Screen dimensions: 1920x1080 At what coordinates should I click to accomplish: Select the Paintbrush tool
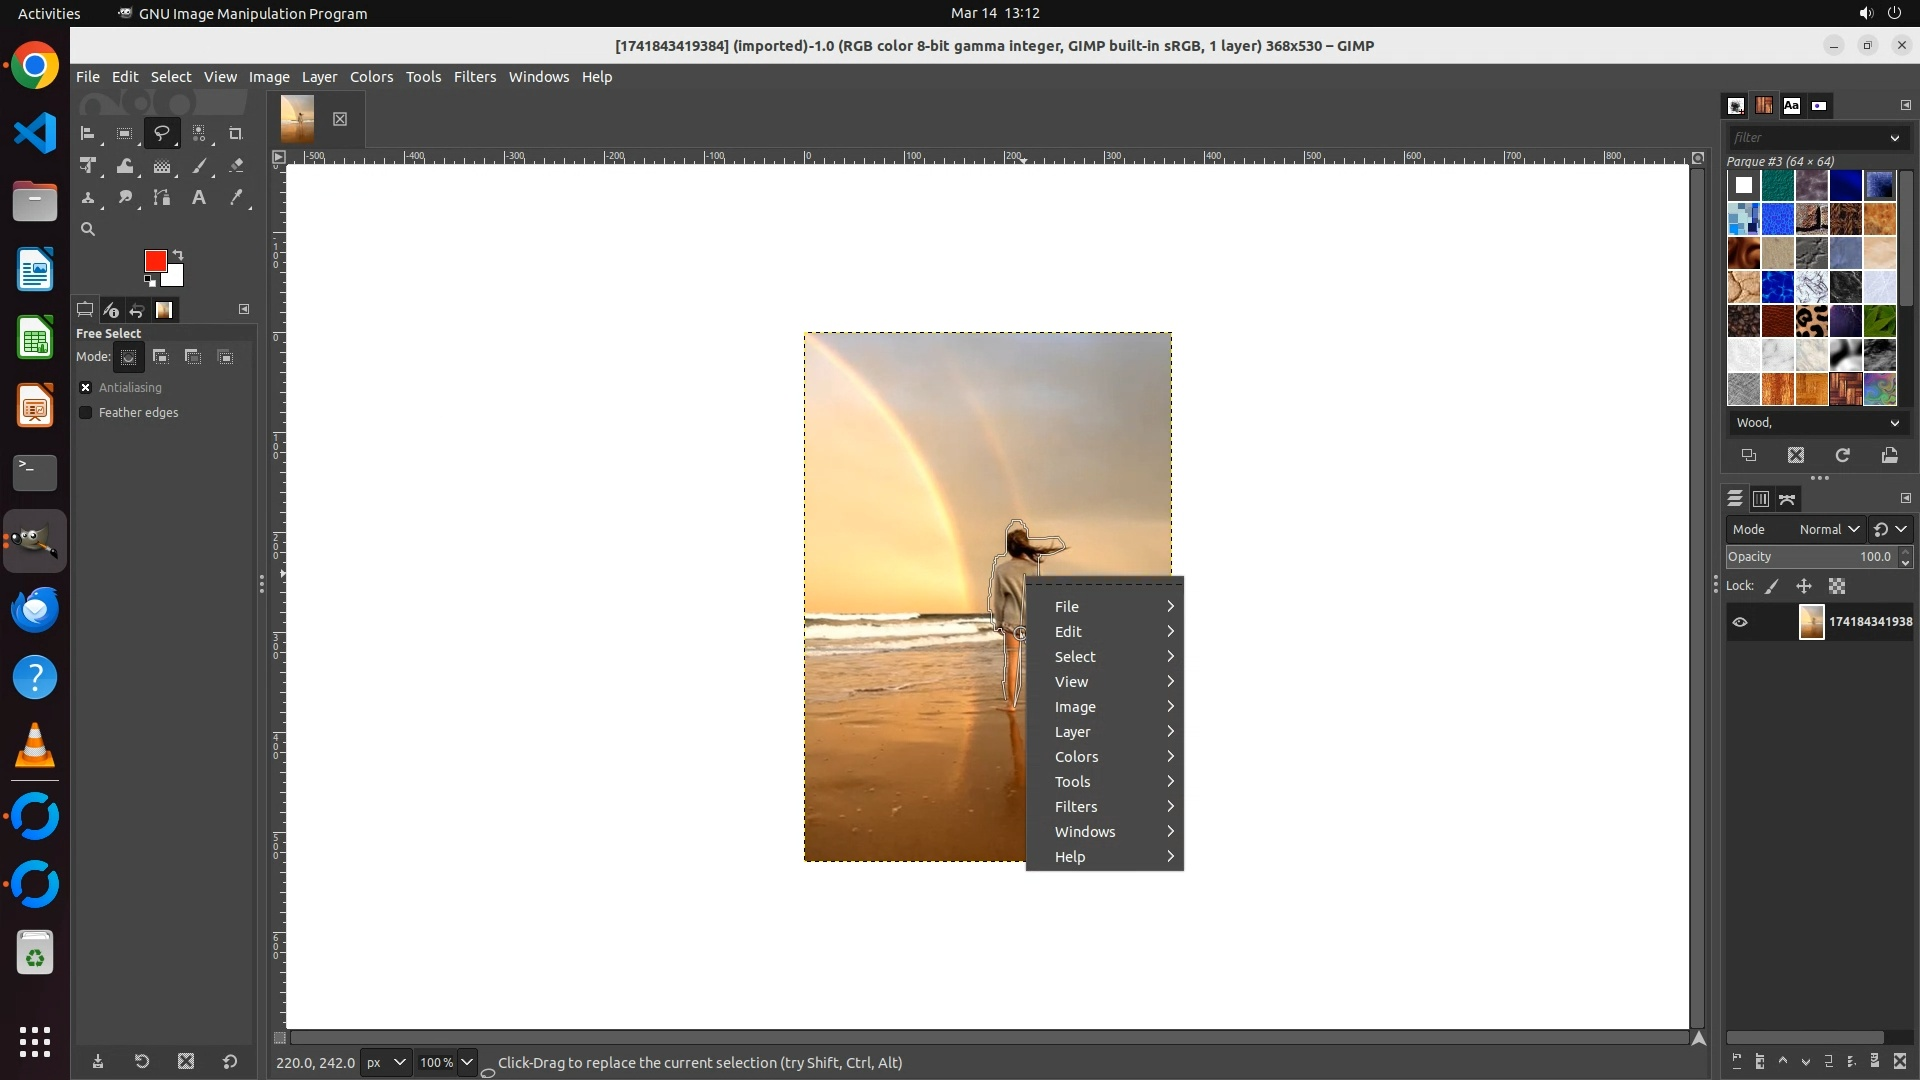pos(199,166)
